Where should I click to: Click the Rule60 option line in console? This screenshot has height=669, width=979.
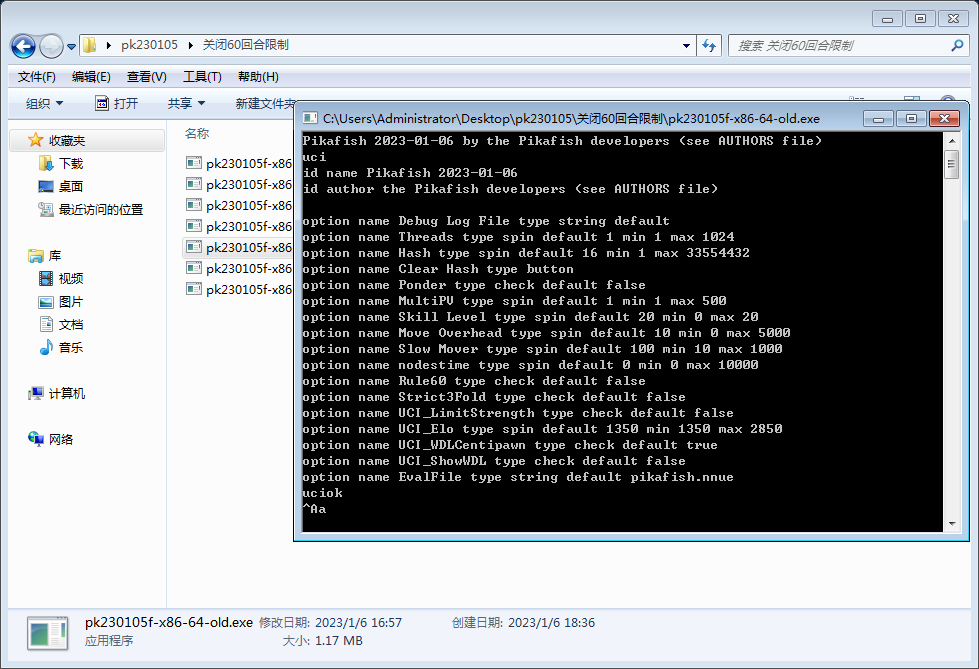click(x=474, y=381)
